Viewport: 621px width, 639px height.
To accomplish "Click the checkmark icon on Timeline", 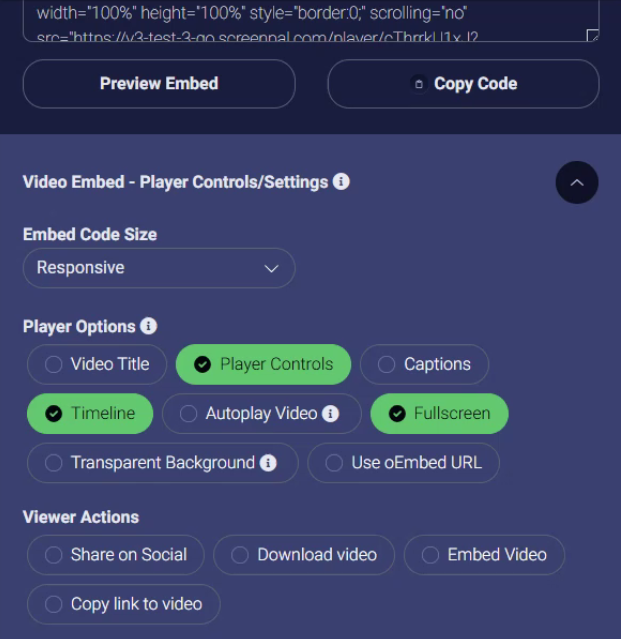I will [53, 414].
